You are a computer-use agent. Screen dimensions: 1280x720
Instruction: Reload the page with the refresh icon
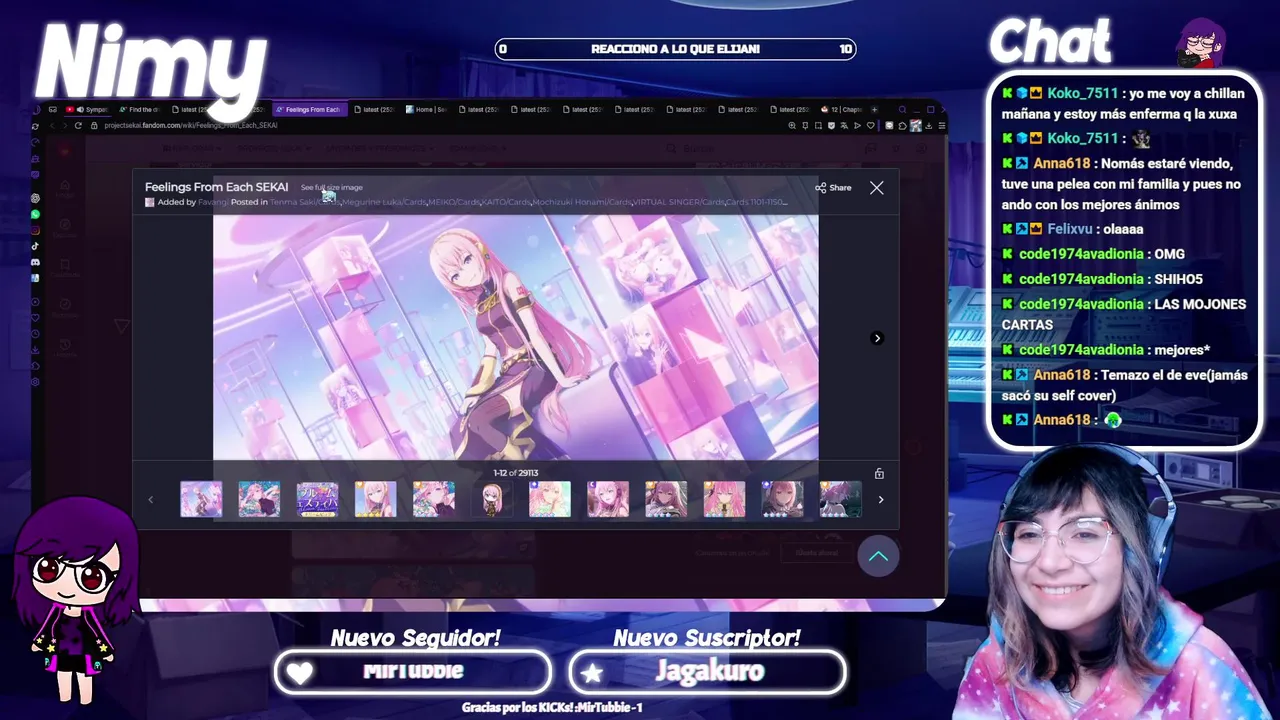coord(78,125)
